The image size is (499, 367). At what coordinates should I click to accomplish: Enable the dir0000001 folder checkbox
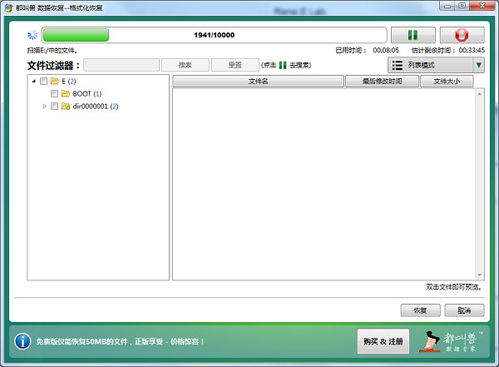[x=54, y=106]
